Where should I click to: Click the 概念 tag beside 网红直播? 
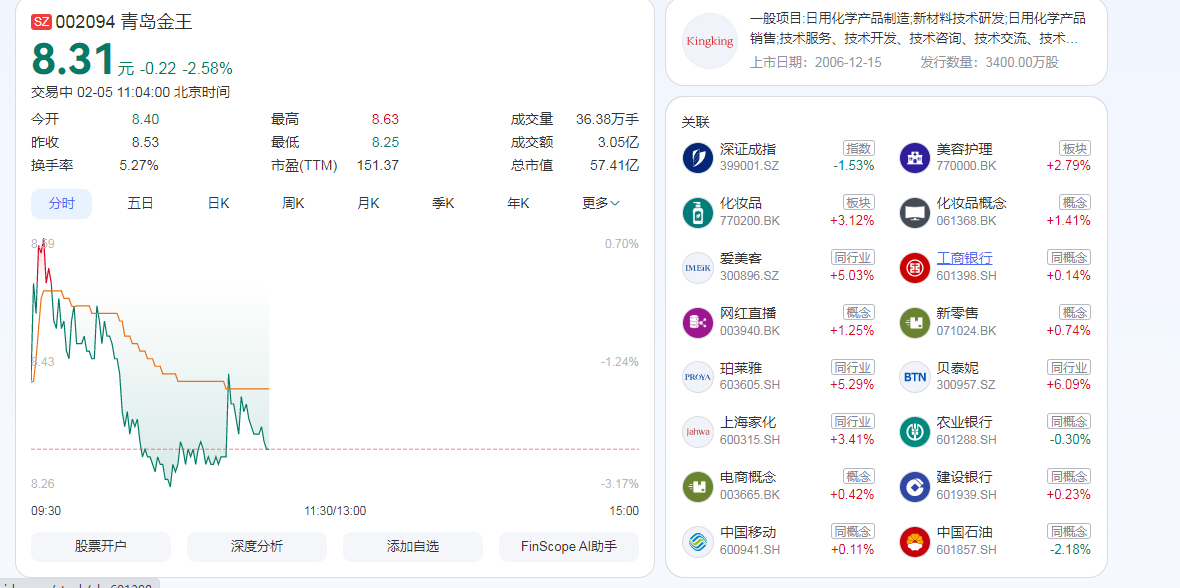[859, 312]
